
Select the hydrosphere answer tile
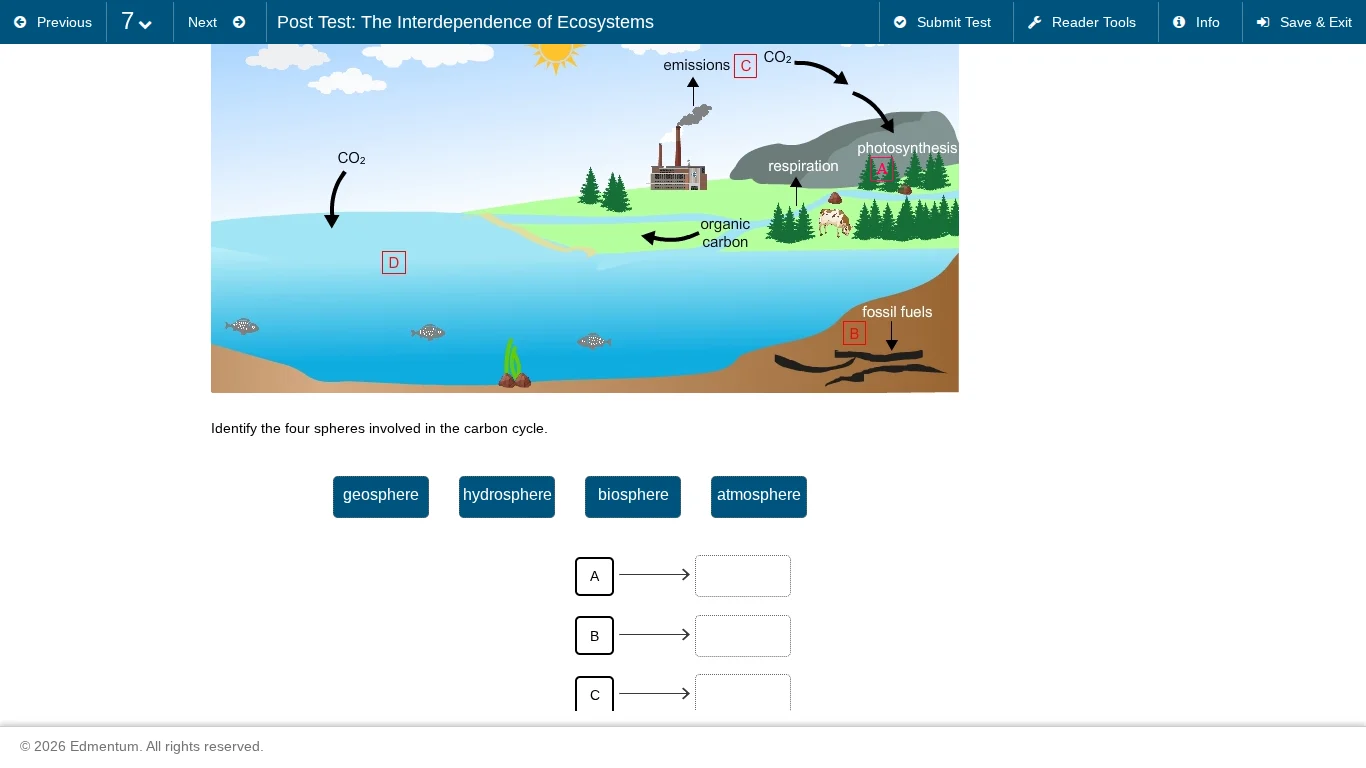[507, 496]
